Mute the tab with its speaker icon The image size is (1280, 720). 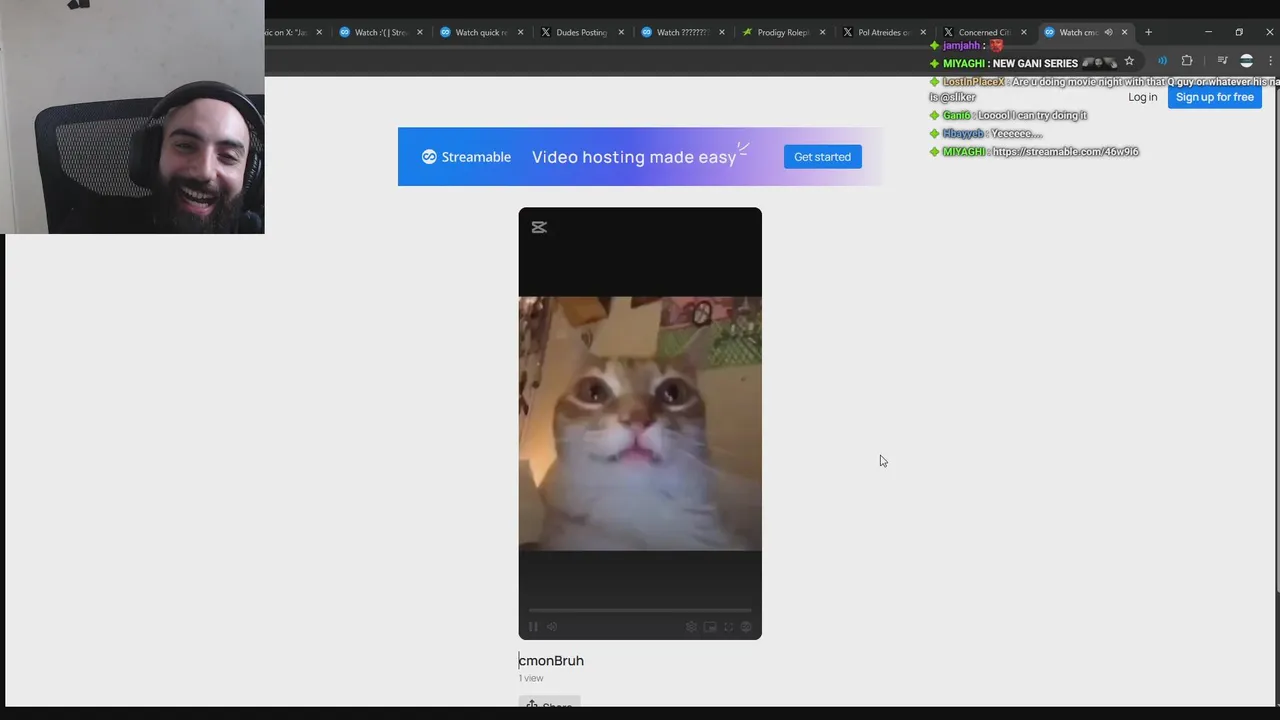pyautogui.click(x=1108, y=32)
